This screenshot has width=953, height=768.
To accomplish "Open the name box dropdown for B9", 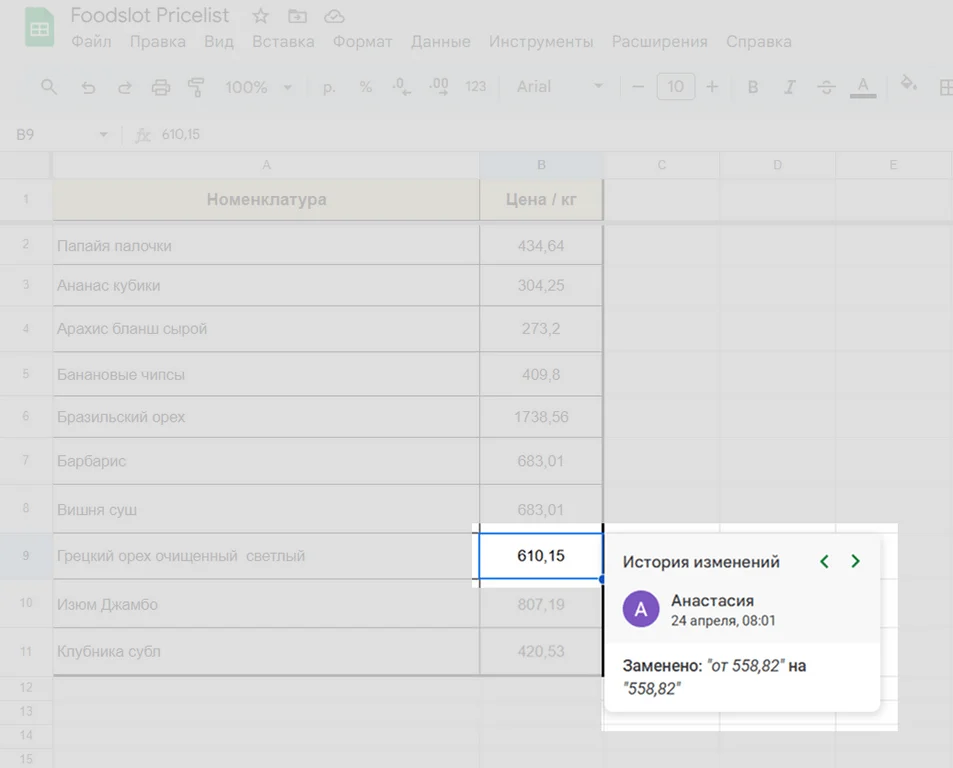I will point(103,135).
